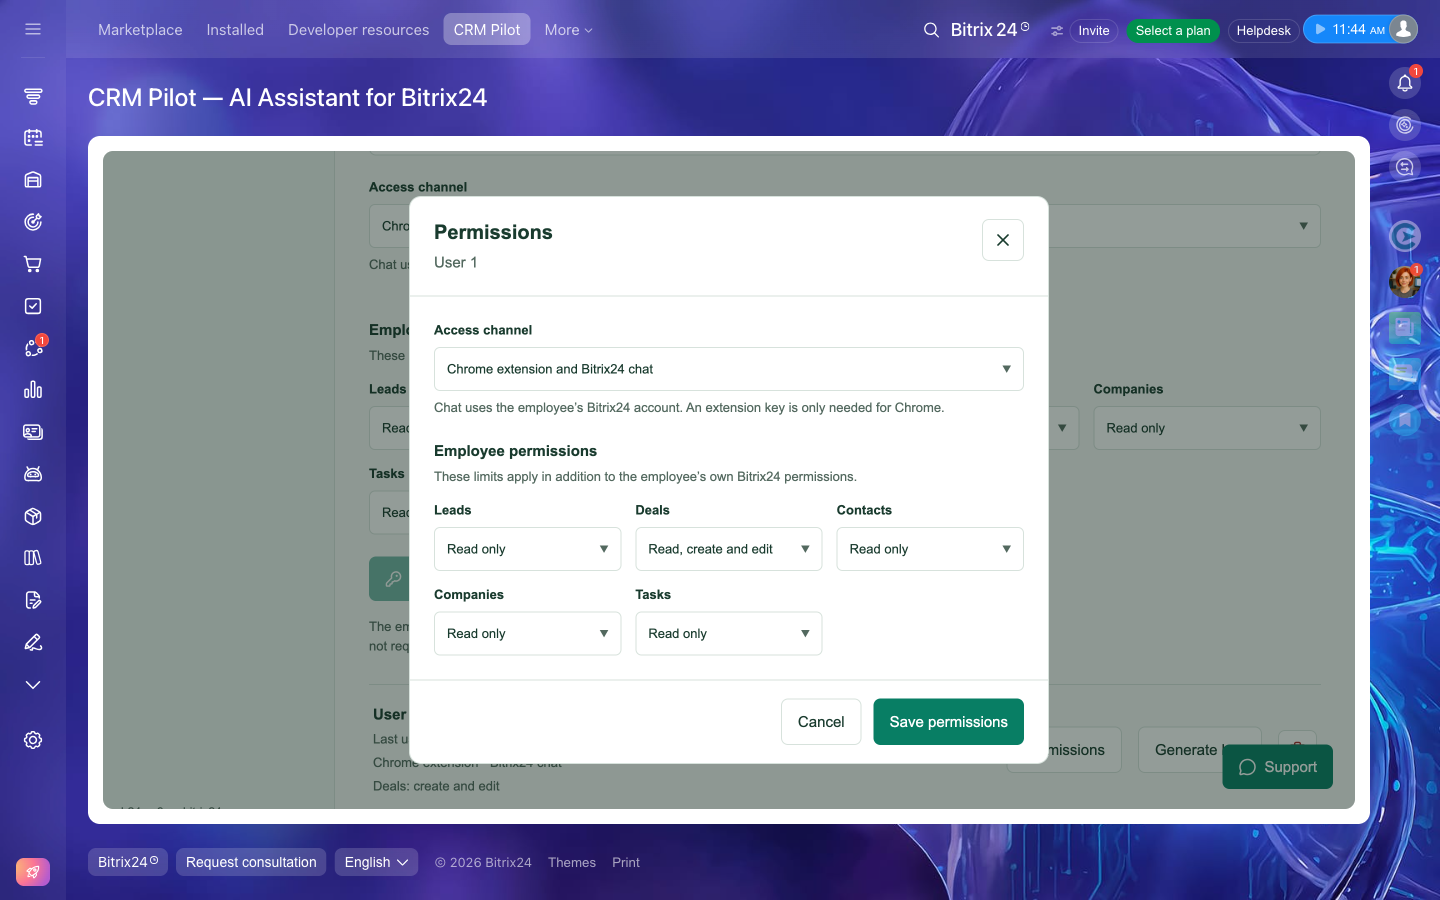Screen dimensions: 1440x900
Task: Open the user profile avatar
Action: pyautogui.click(x=1404, y=29)
